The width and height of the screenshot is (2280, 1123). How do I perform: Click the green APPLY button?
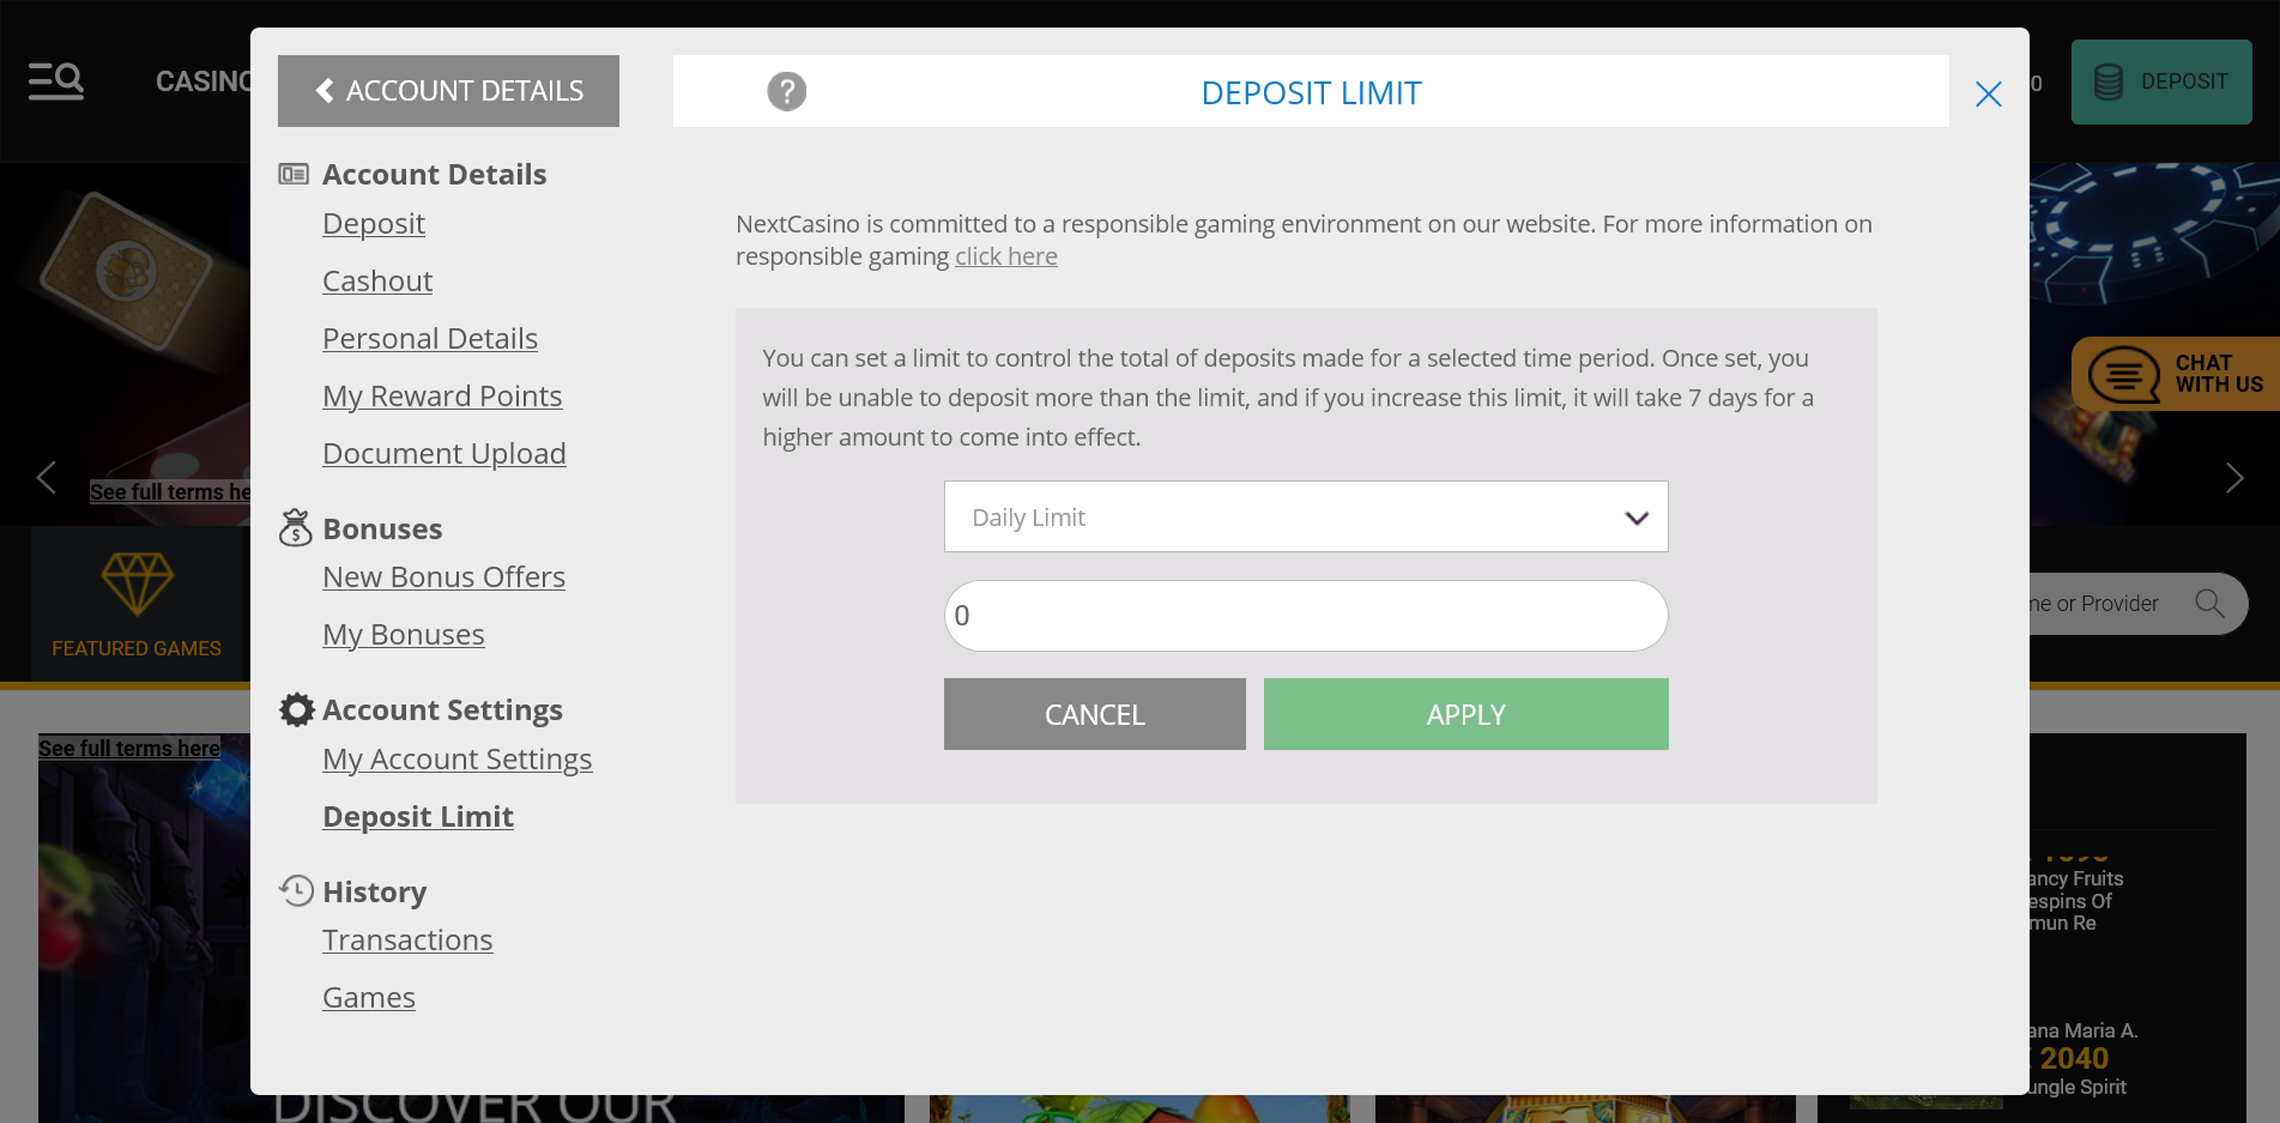[1466, 714]
